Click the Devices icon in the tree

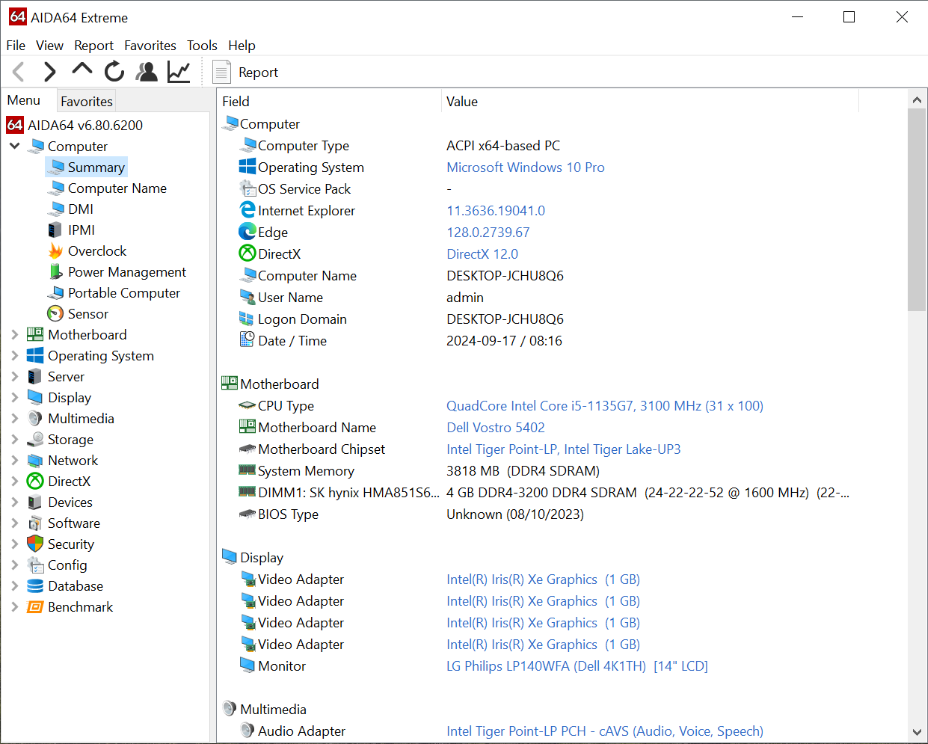coord(35,502)
